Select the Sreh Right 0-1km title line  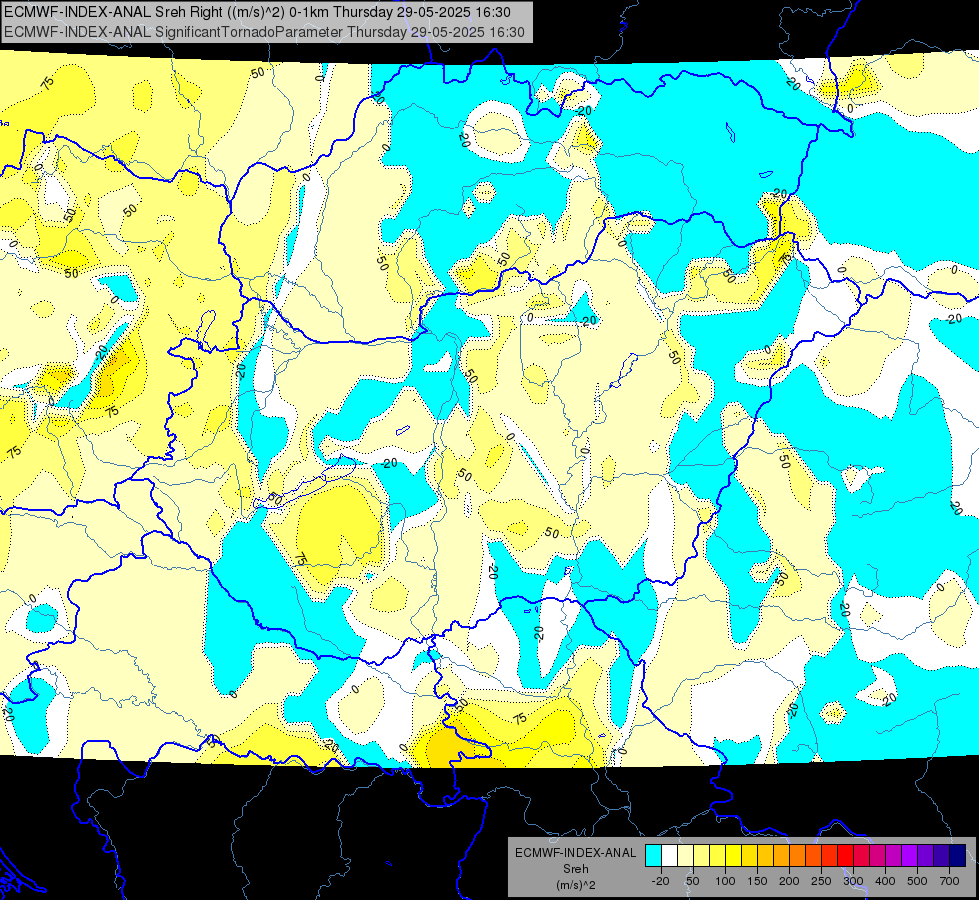tap(257, 12)
